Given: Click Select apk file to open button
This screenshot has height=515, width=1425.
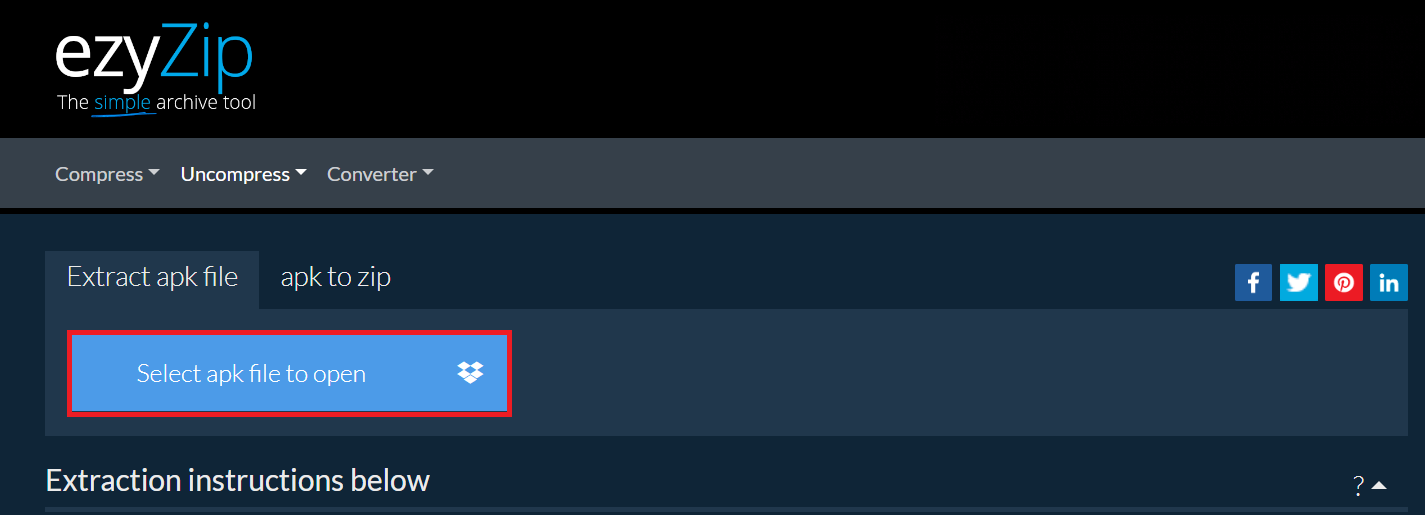Looking at the screenshot, I should click(x=289, y=373).
